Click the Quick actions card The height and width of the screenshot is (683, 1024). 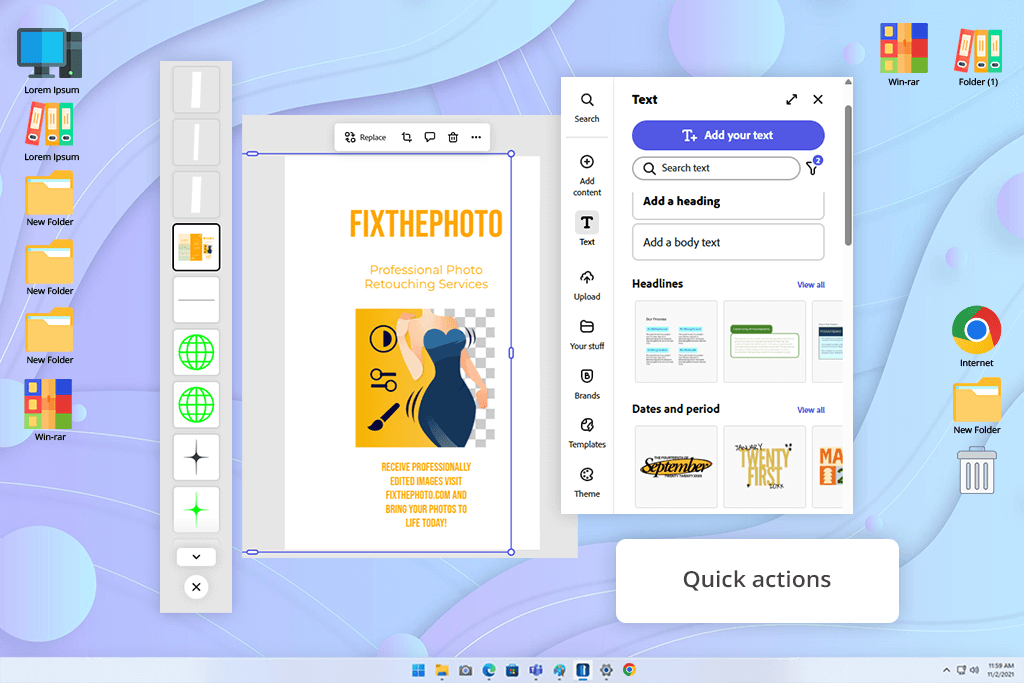pyautogui.click(x=757, y=580)
